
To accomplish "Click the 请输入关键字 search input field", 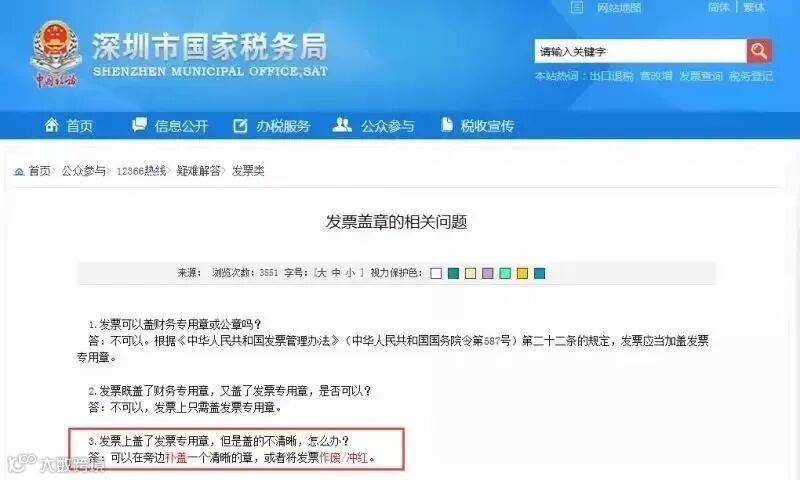I will click(x=640, y=51).
